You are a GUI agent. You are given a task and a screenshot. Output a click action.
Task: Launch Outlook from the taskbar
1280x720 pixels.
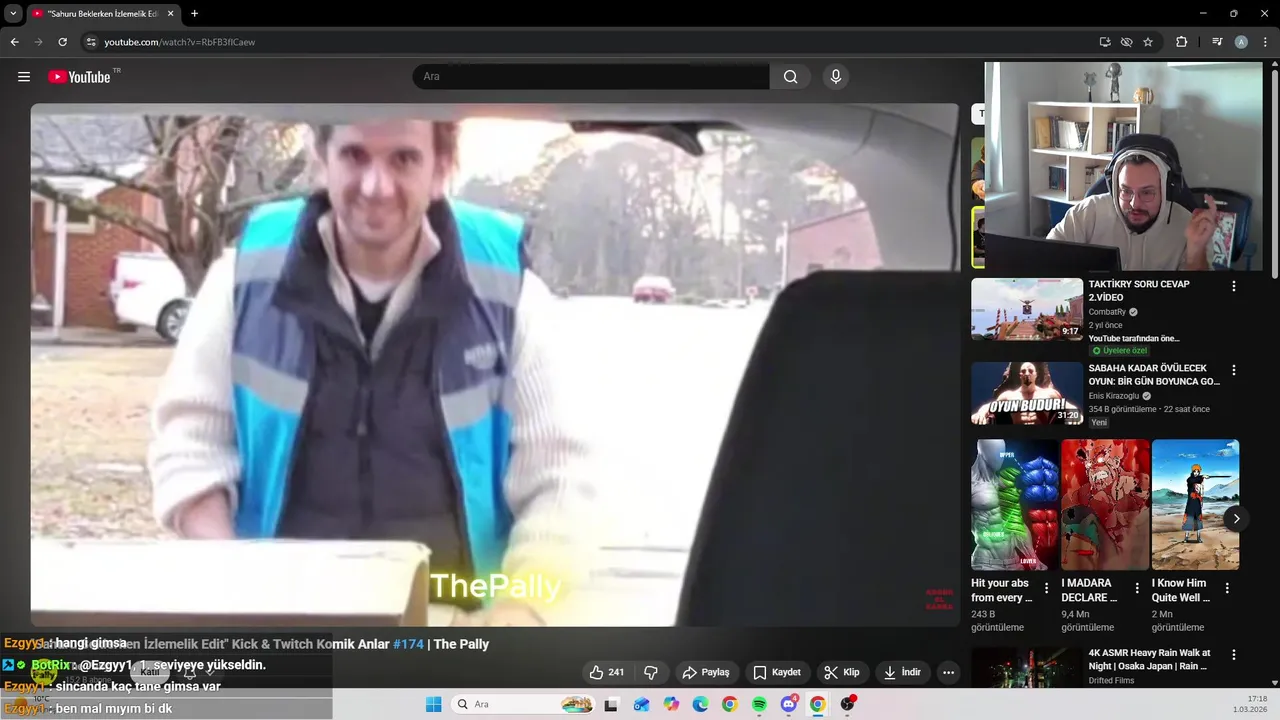pyautogui.click(x=641, y=704)
